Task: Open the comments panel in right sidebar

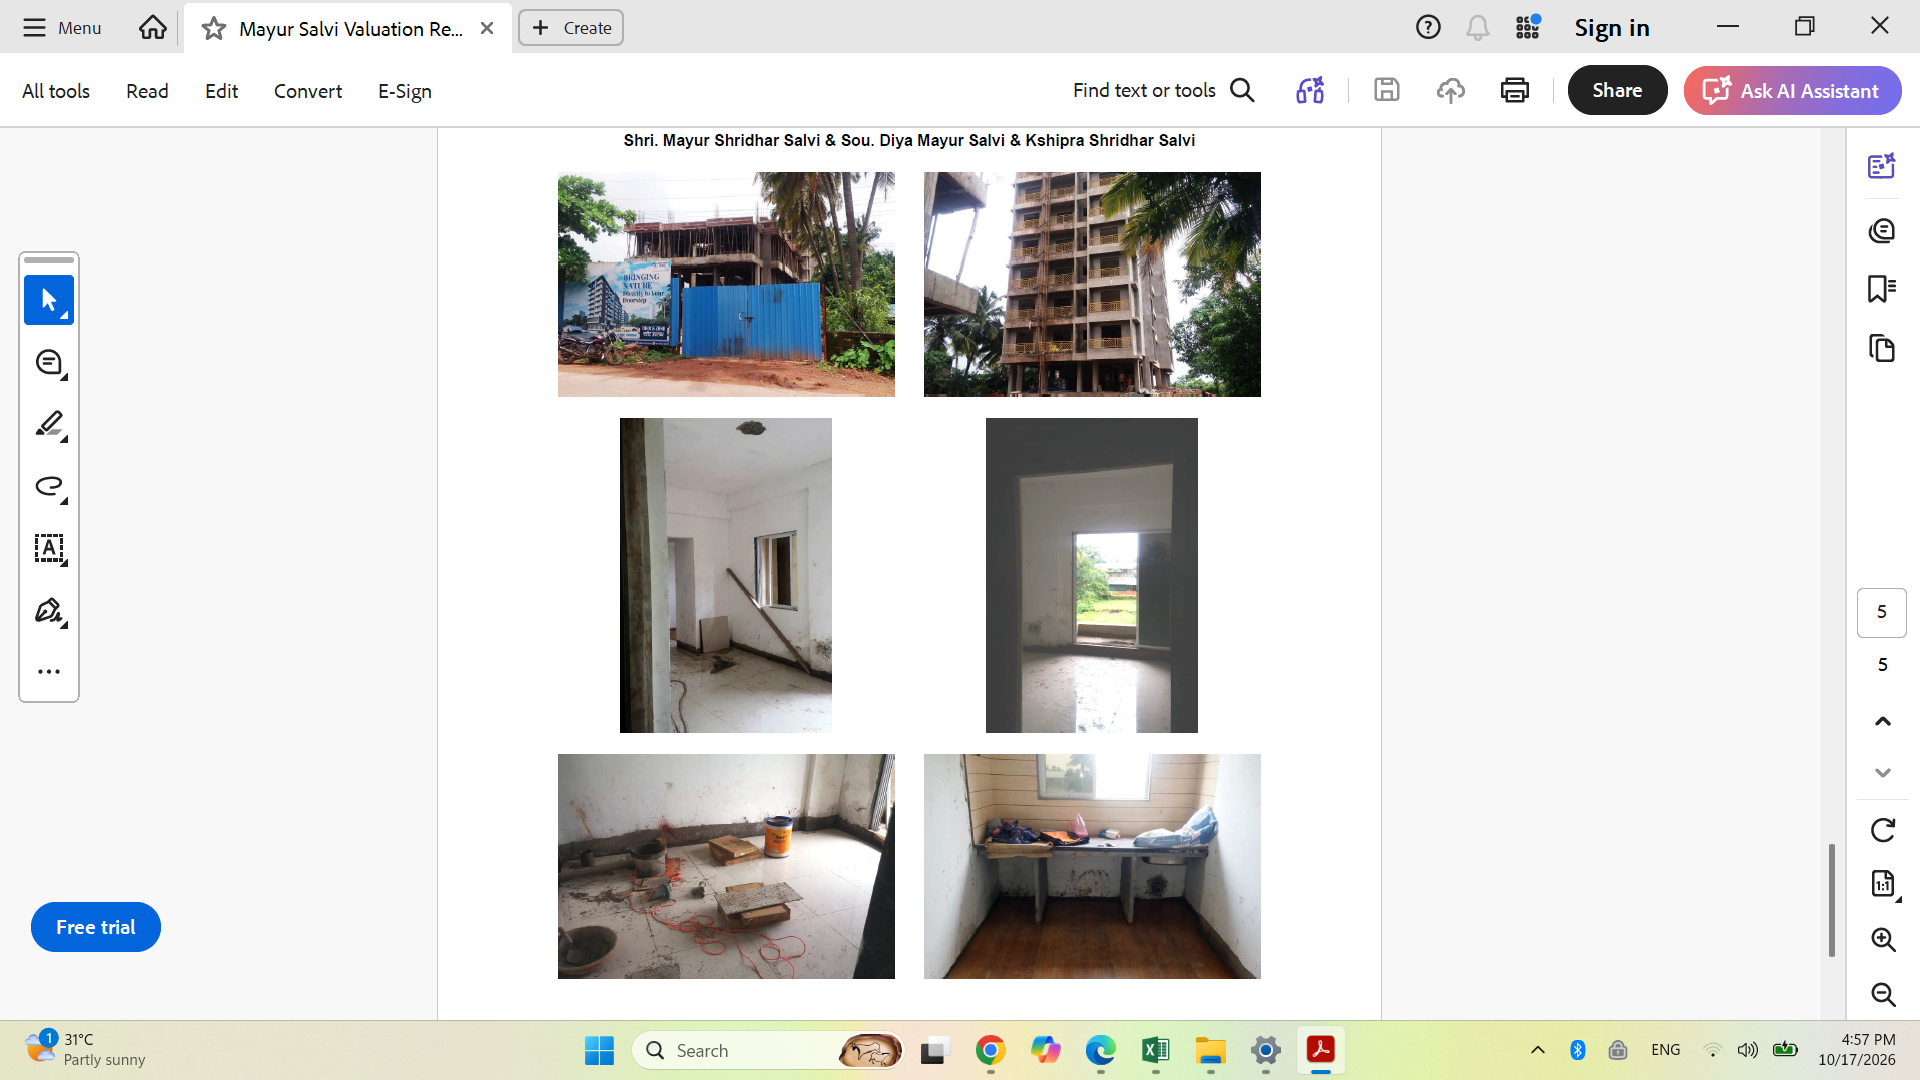Action: (x=1882, y=231)
